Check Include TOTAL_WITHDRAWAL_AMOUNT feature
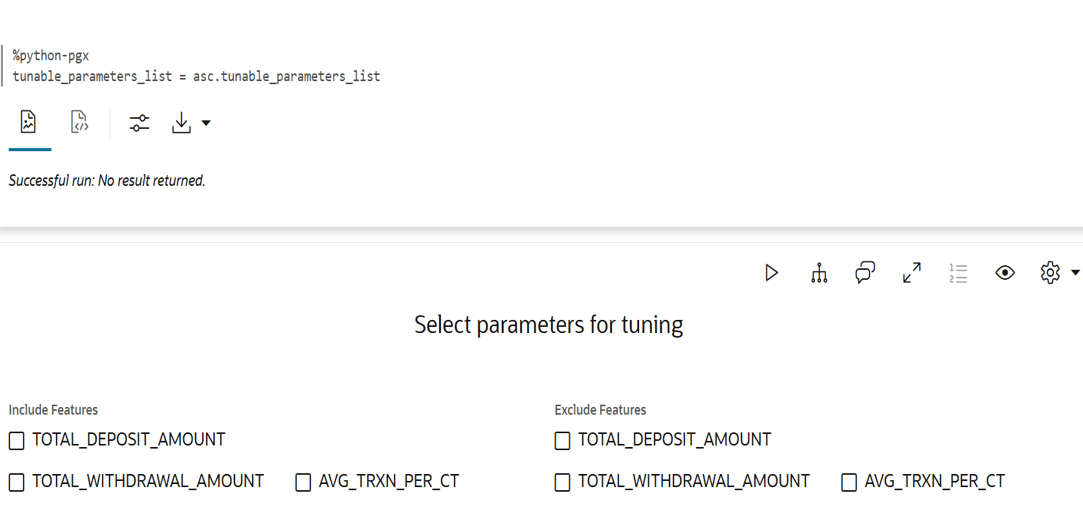Viewport: 1083px width, 513px height. click(17, 482)
